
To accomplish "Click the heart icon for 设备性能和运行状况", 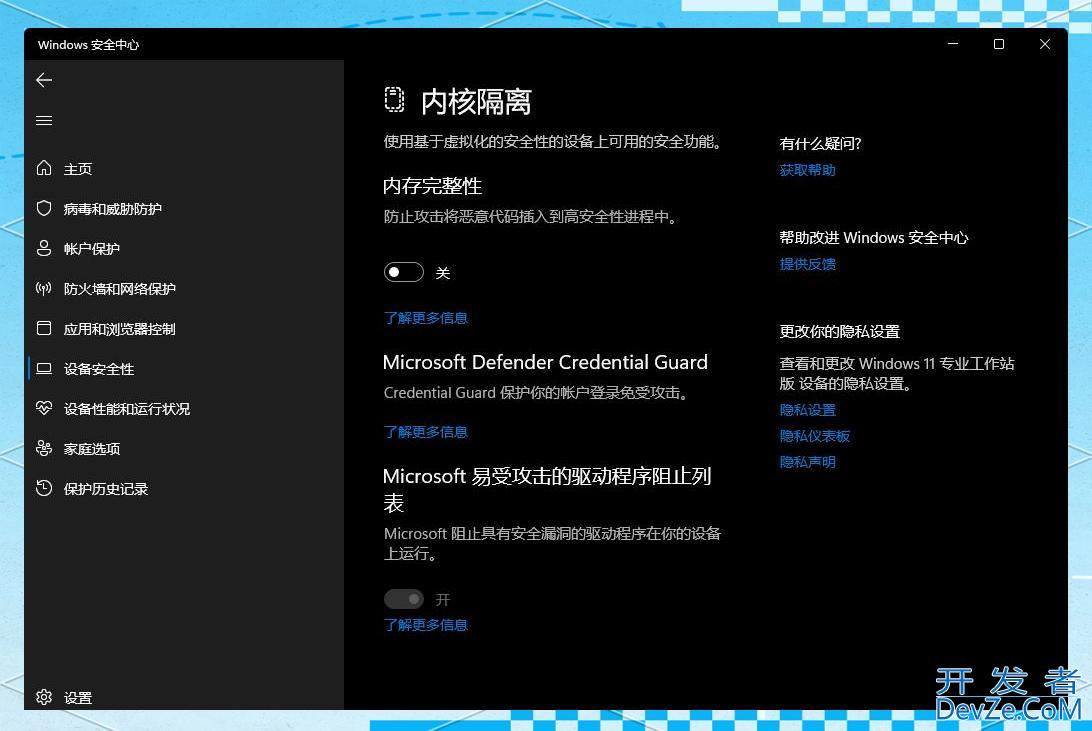I will [44, 408].
